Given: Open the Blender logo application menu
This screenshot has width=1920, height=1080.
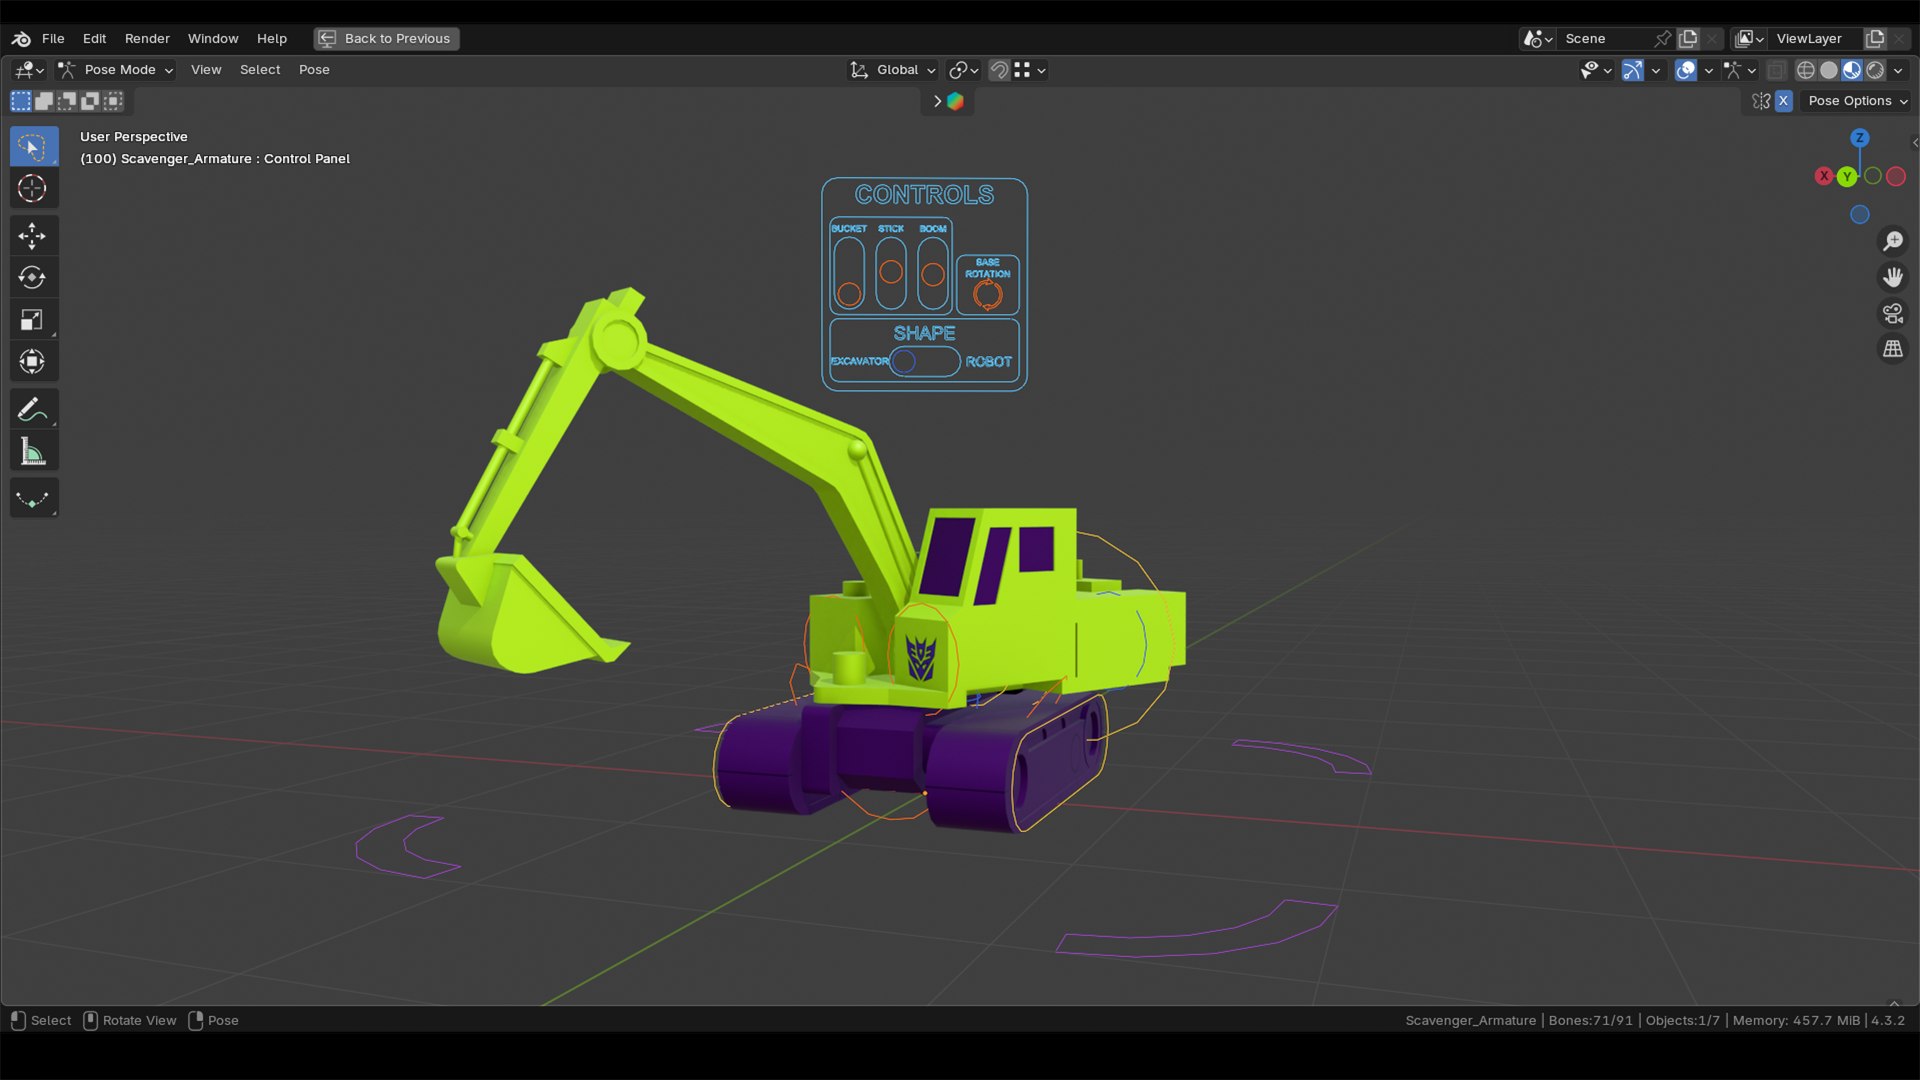Looking at the screenshot, I should click(x=21, y=39).
